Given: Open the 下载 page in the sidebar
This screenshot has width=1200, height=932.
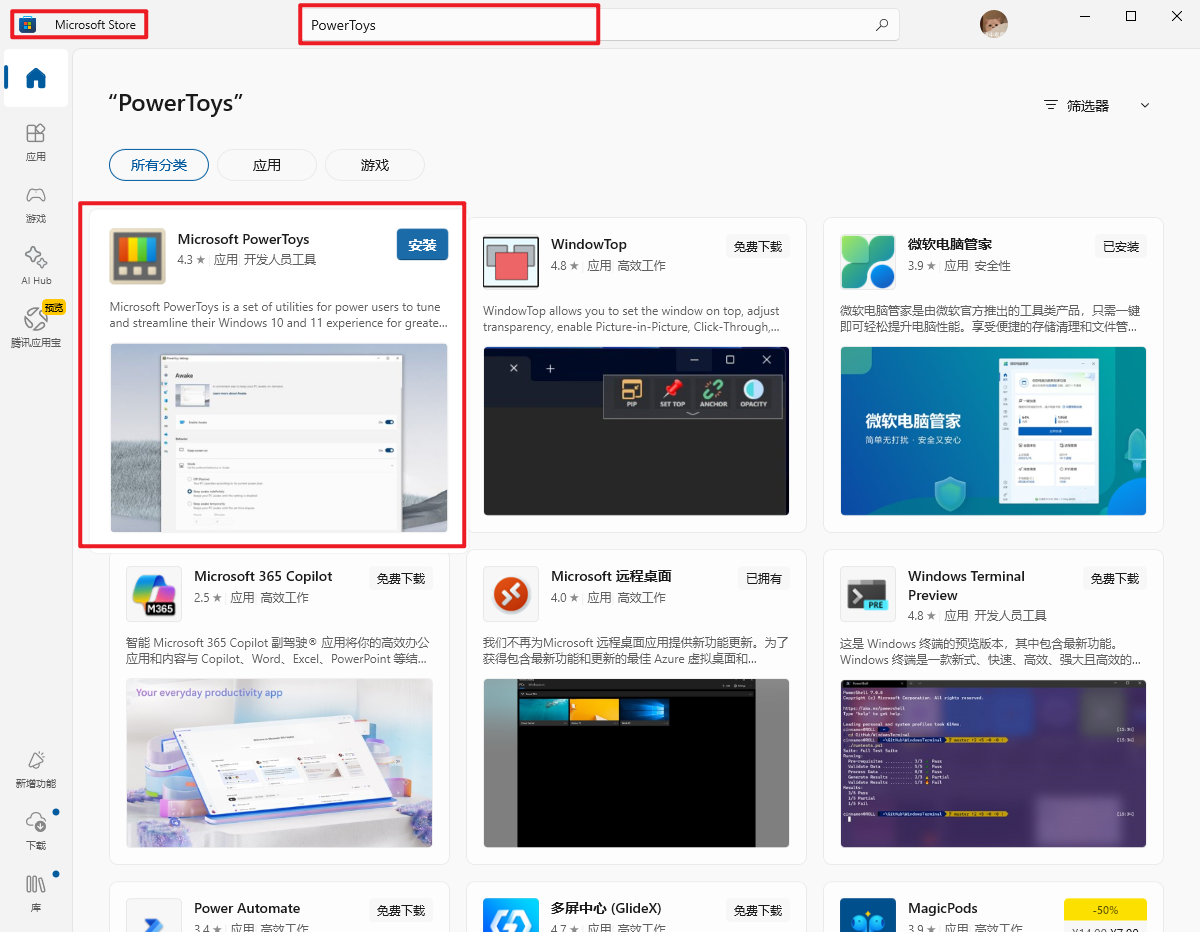Looking at the screenshot, I should click(x=36, y=831).
